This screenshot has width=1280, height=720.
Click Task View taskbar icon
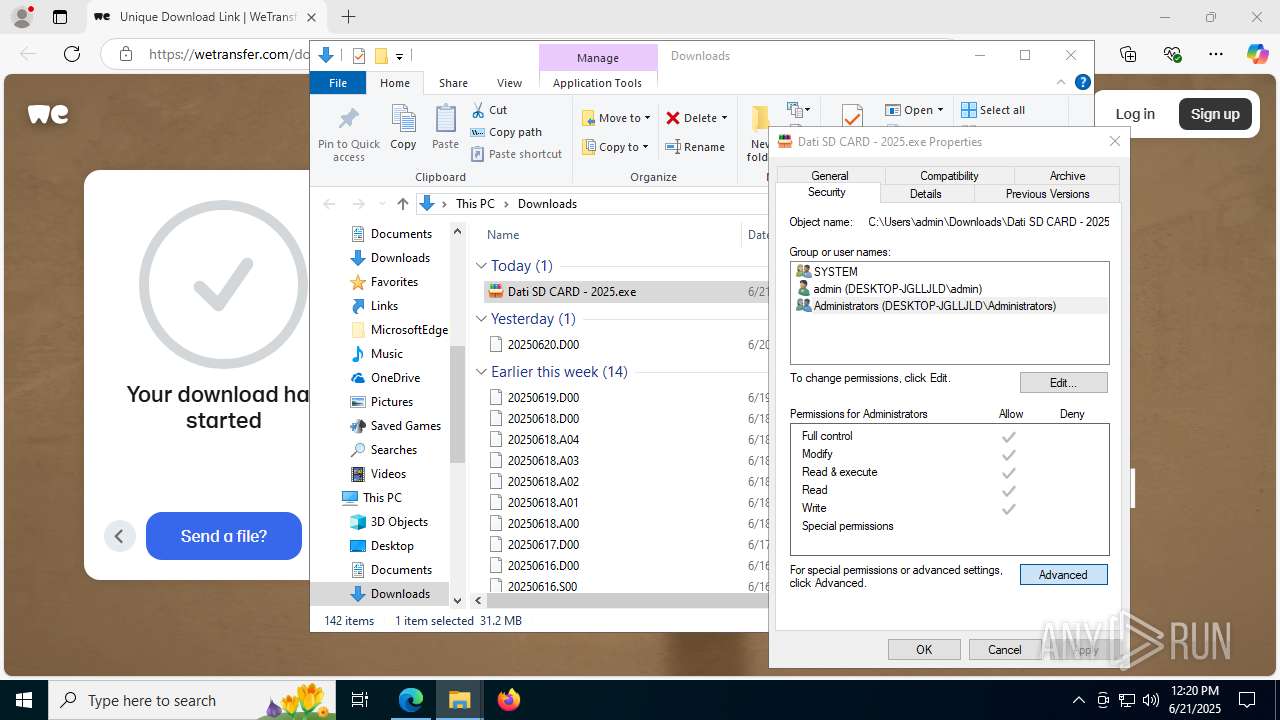click(x=361, y=700)
